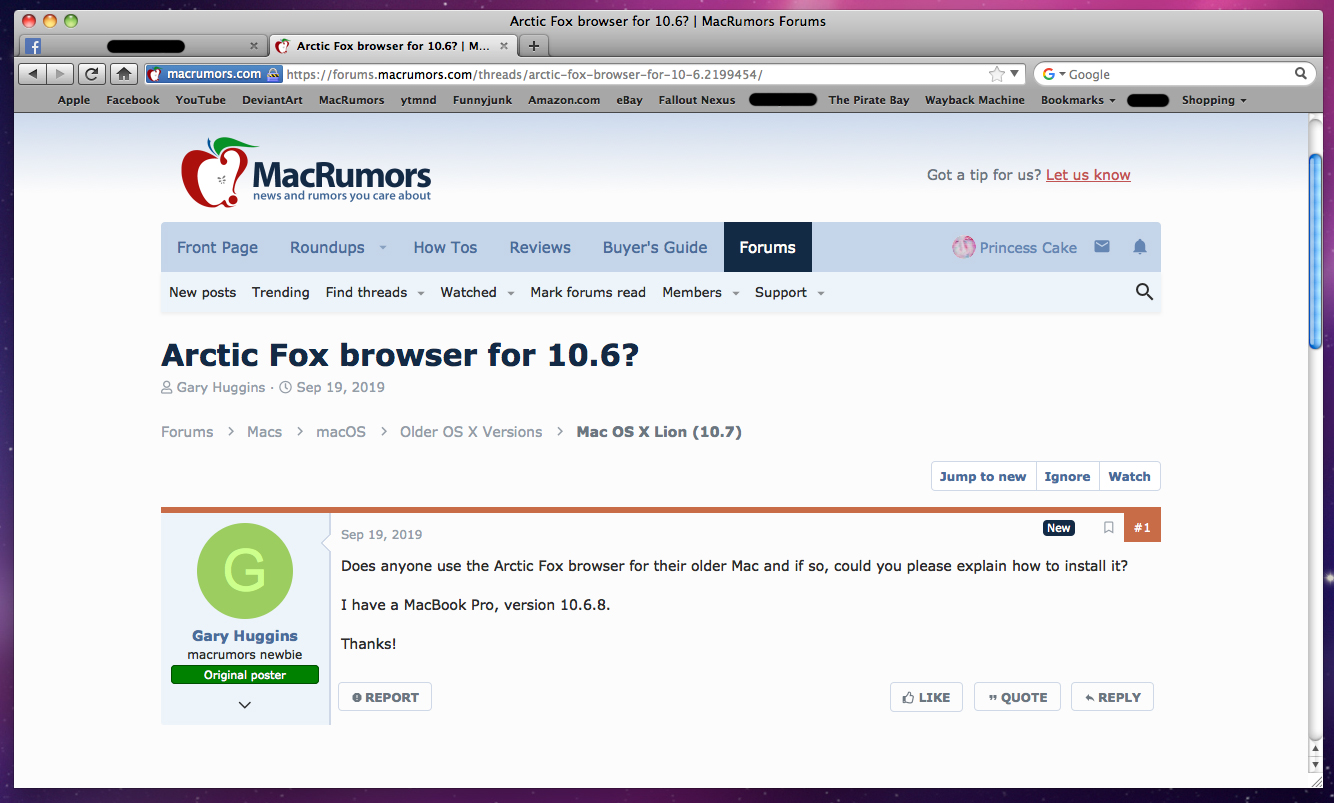1334x803 pixels.
Task: Open the forum search magnifier icon
Action: click(x=1145, y=292)
